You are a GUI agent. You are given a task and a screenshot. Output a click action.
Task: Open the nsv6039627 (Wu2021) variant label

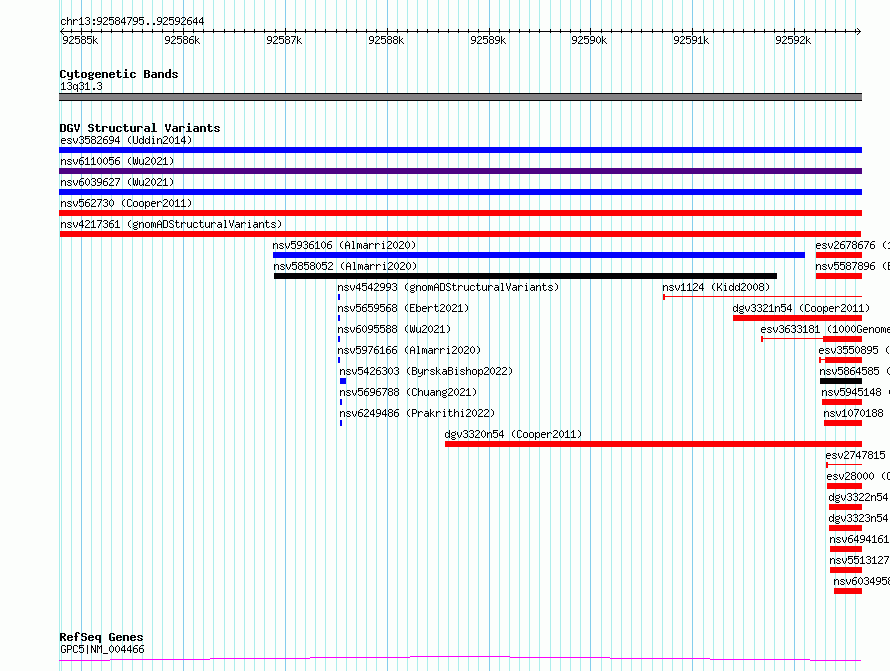[117, 182]
